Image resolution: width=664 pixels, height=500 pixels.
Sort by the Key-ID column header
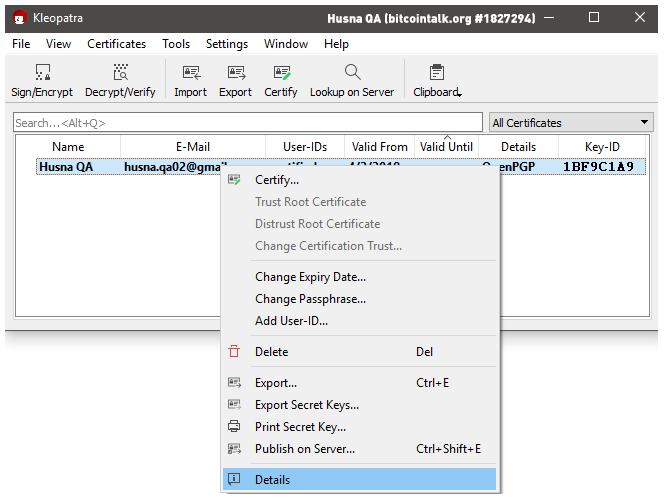click(x=602, y=147)
